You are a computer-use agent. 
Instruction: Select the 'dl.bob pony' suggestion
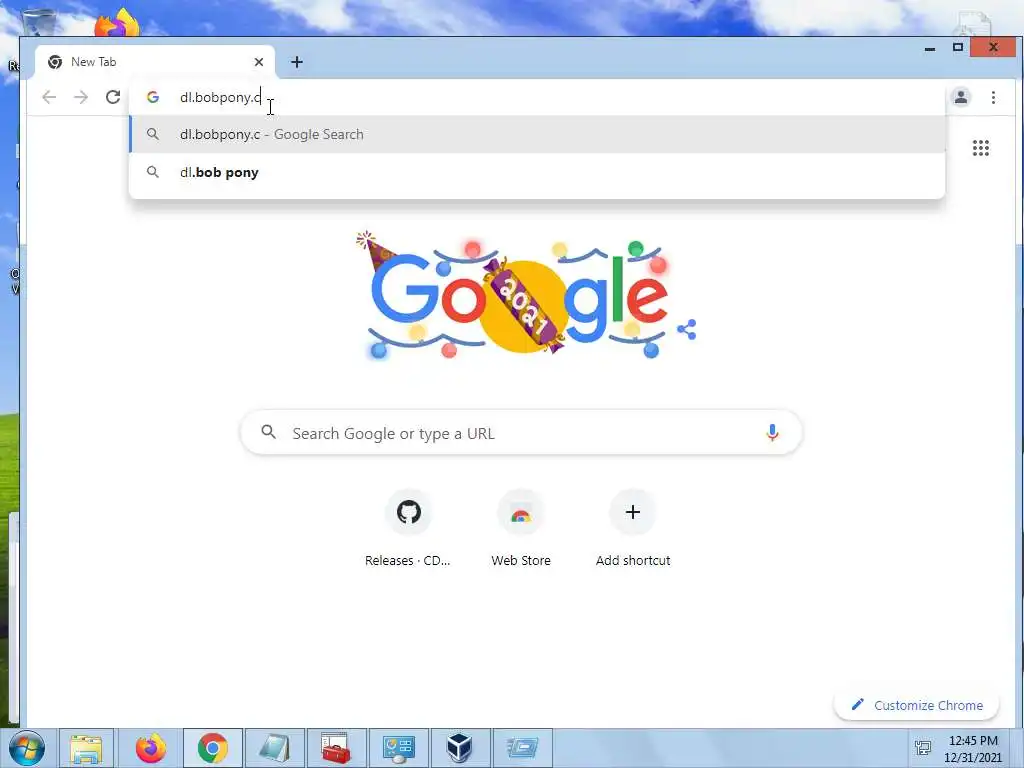tap(537, 172)
